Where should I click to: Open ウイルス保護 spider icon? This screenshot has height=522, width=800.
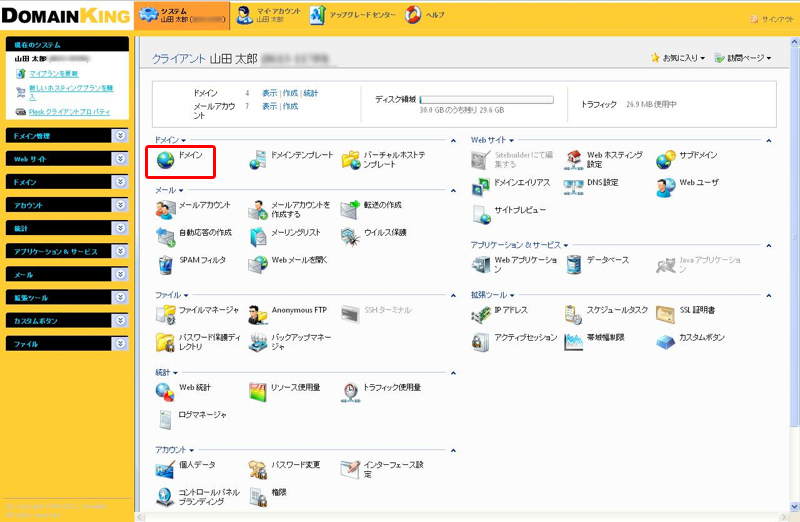[351, 237]
